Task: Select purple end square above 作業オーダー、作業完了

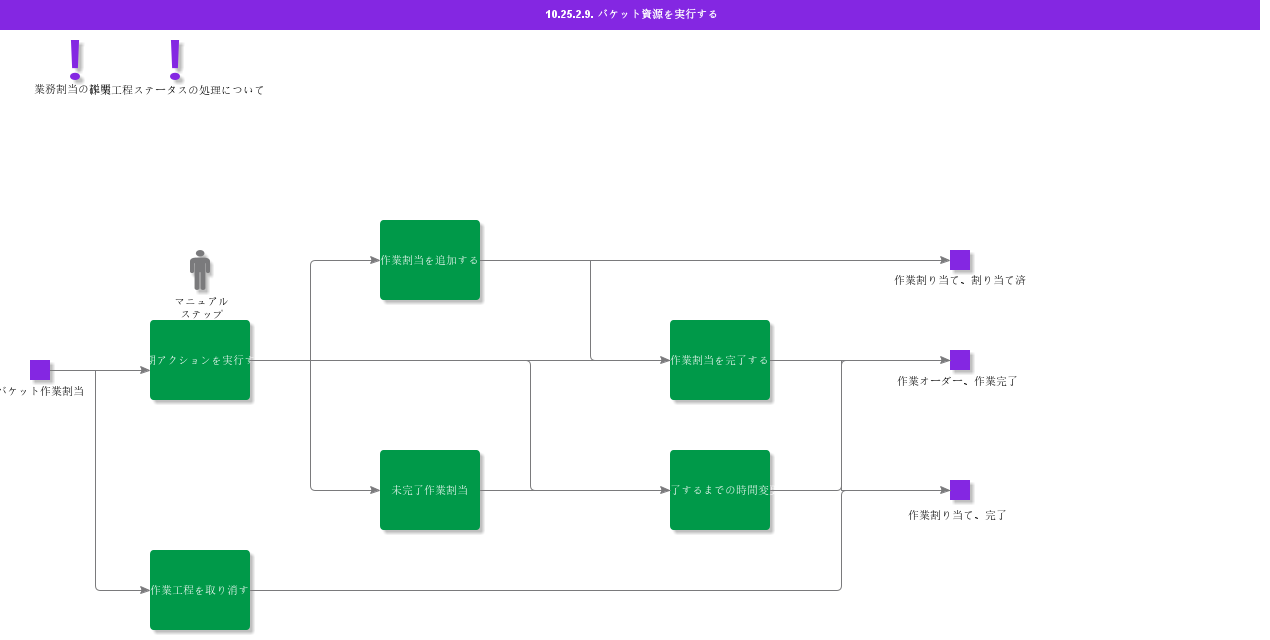Action: (960, 360)
